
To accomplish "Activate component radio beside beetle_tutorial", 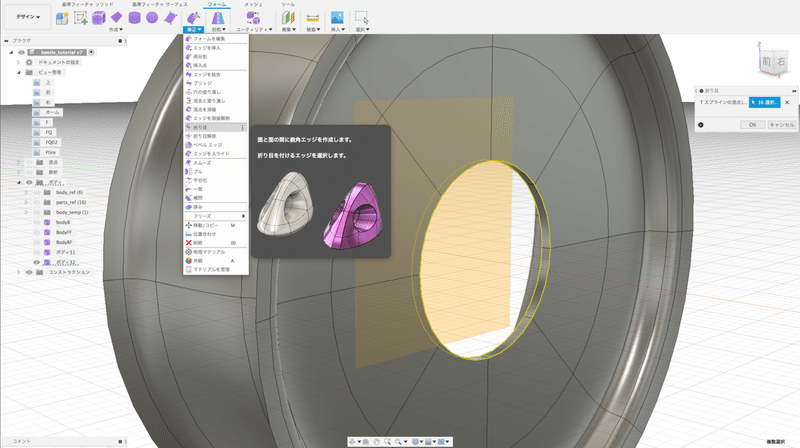I will pyautogui.click(x=91, y=52).
